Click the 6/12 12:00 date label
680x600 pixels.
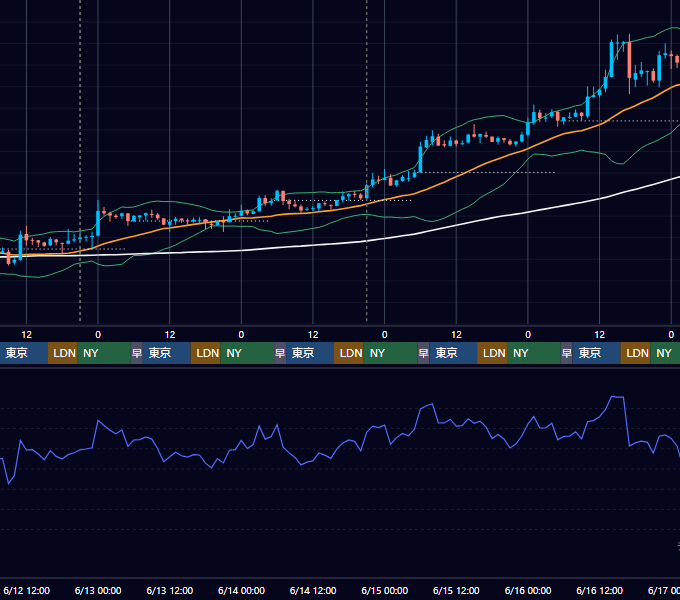[x=26, y=590]
